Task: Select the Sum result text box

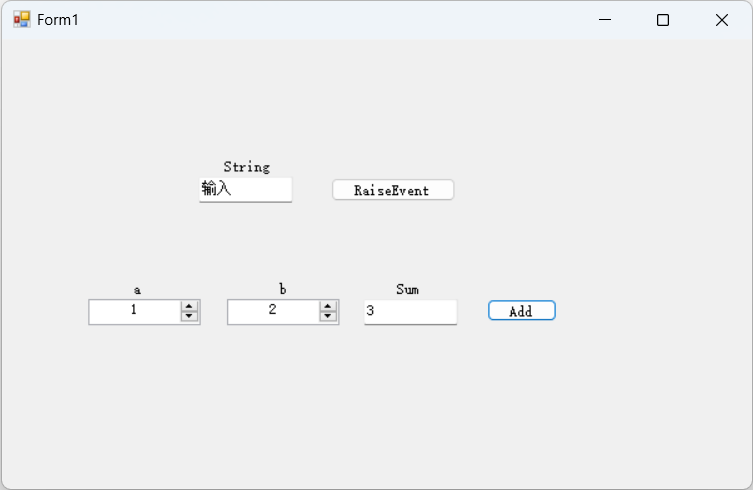Action: (x=410, y=311)
